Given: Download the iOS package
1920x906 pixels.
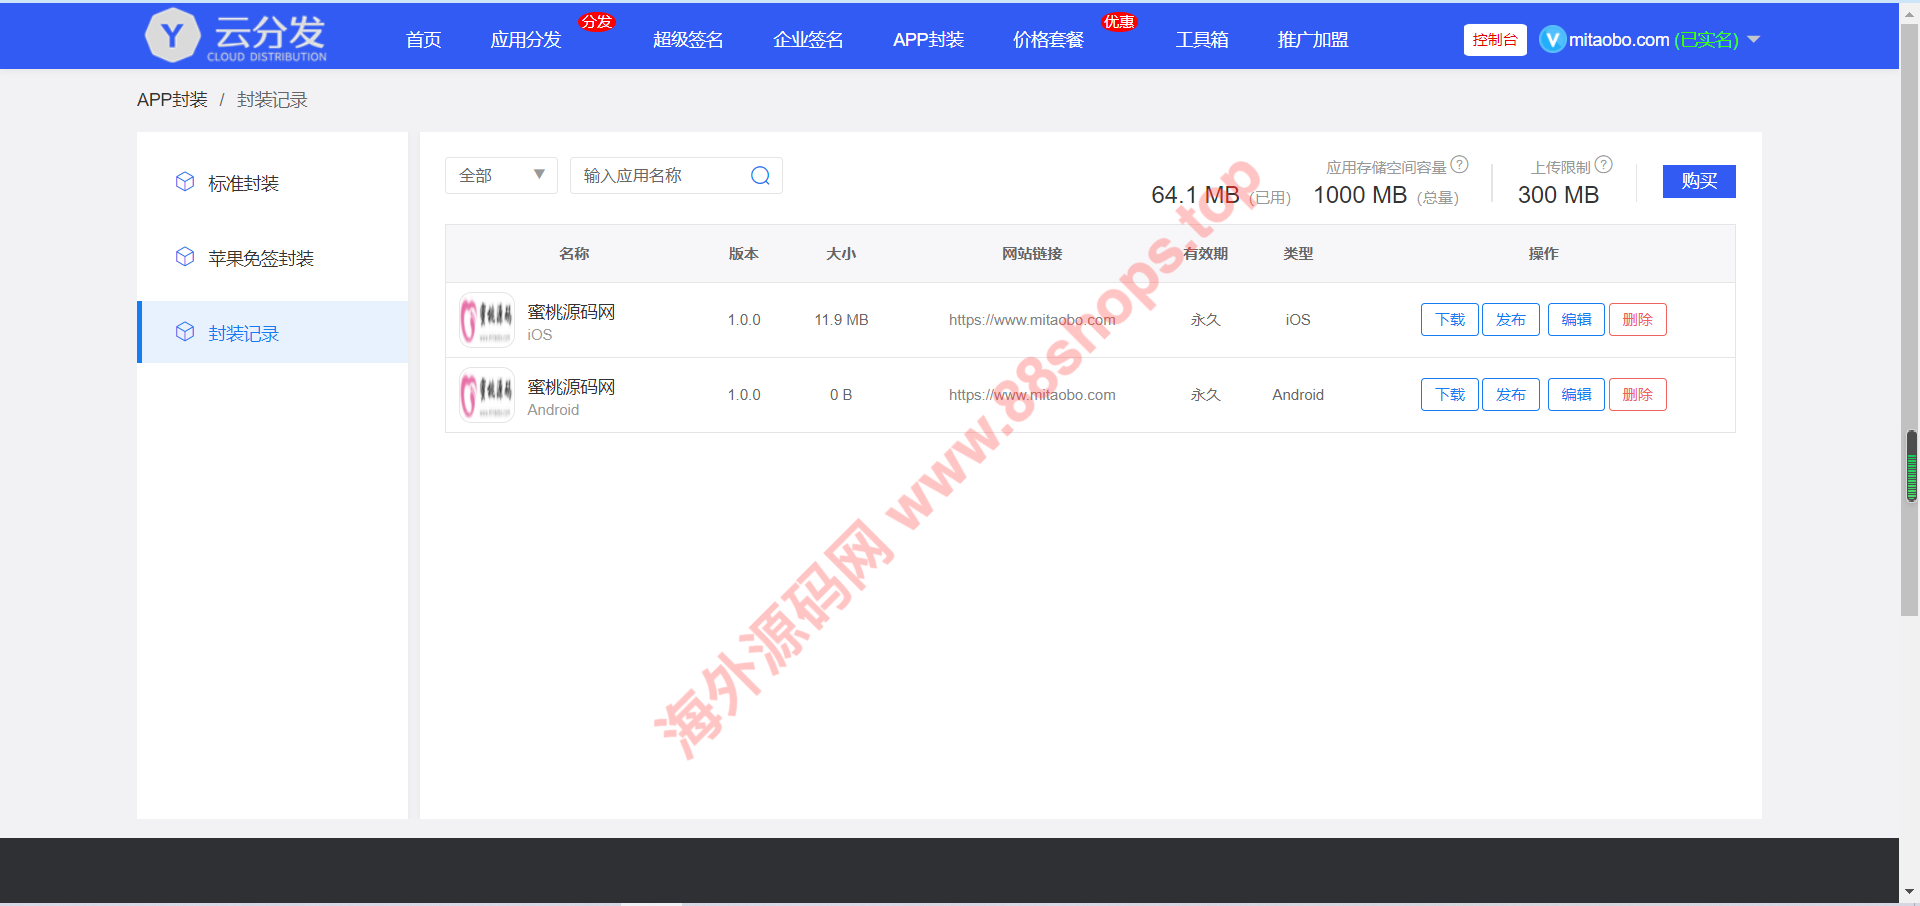Looking at the screenshot, I should [x=1449, y=320].
